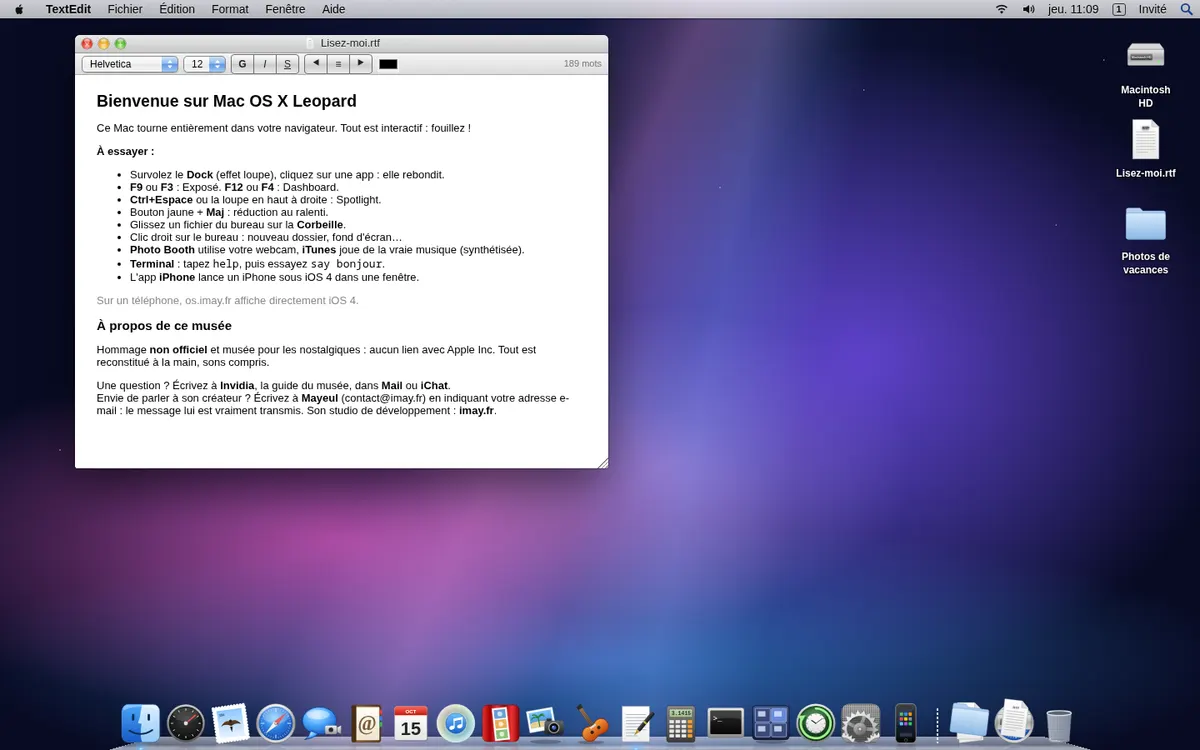The height and width of the screenshot is (750, 1200).
Task: Click the jeu. 11:09 clock
Action: (1073, 9)
